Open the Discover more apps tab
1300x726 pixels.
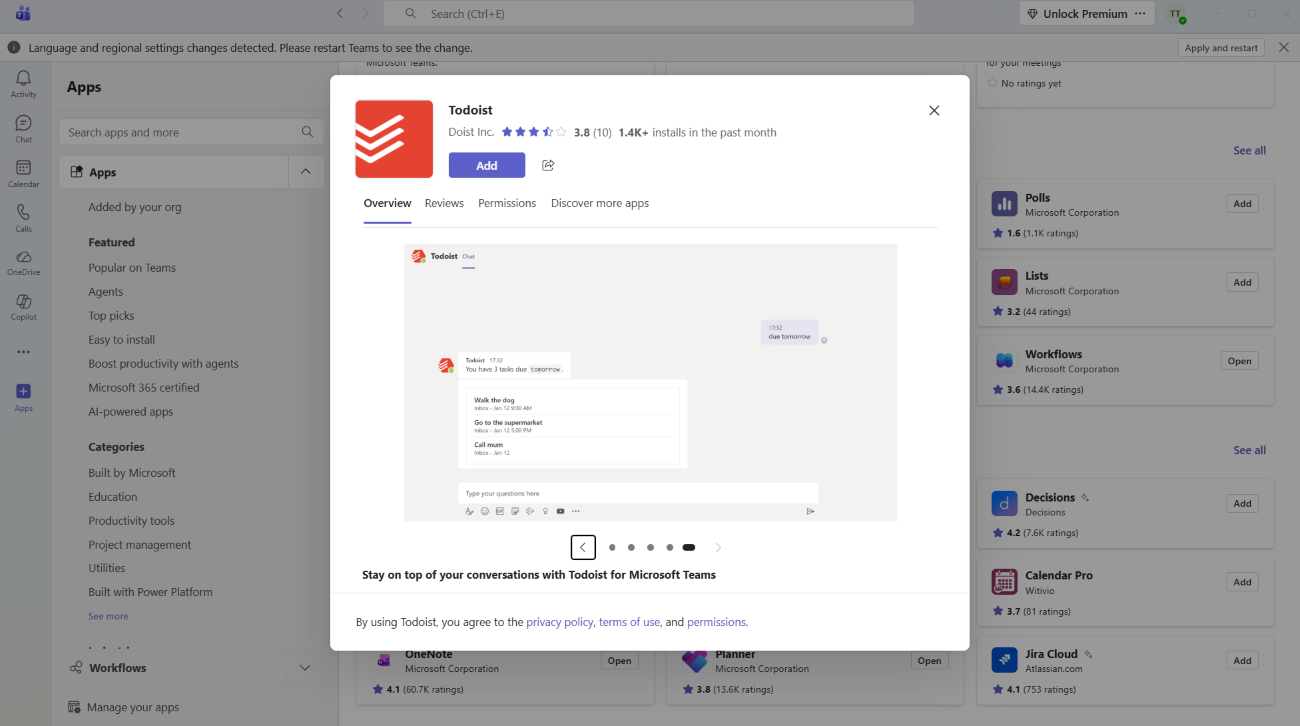click(600, 203)
